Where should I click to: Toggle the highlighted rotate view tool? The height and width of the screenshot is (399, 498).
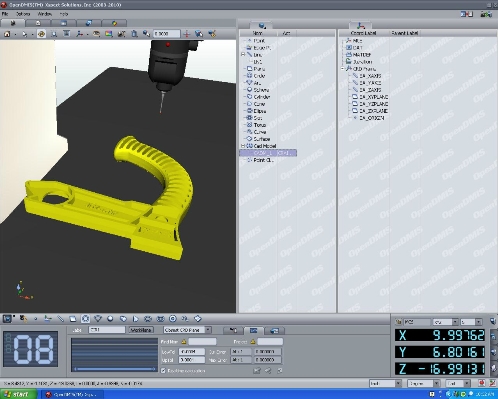pyautogui.click(x=41, y=34)
